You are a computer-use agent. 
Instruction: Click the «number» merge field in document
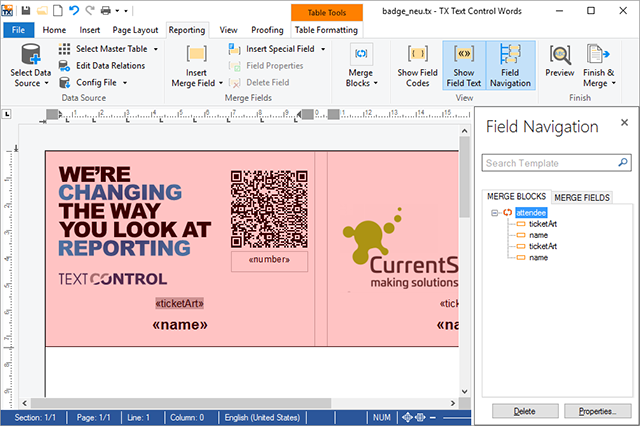(x=269, y=260)
